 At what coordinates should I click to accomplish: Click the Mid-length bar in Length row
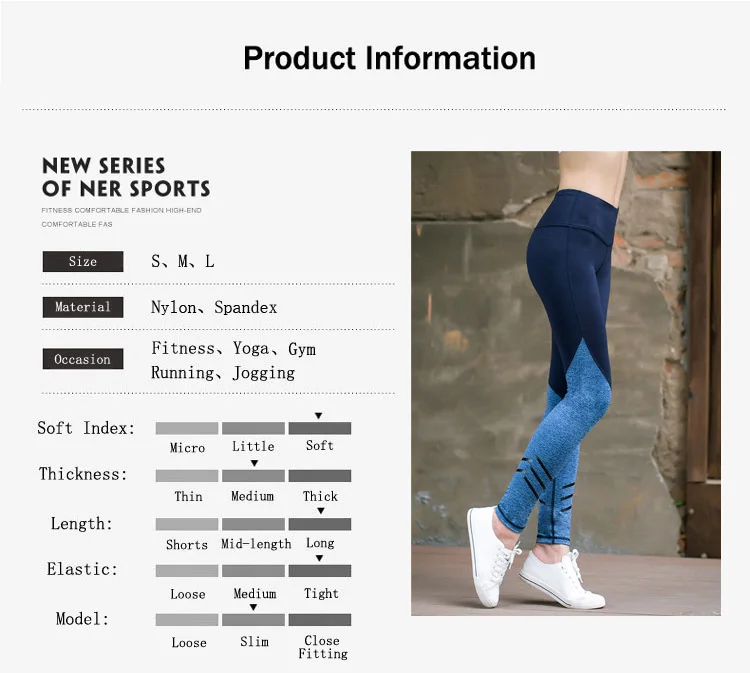pos(254,524)
